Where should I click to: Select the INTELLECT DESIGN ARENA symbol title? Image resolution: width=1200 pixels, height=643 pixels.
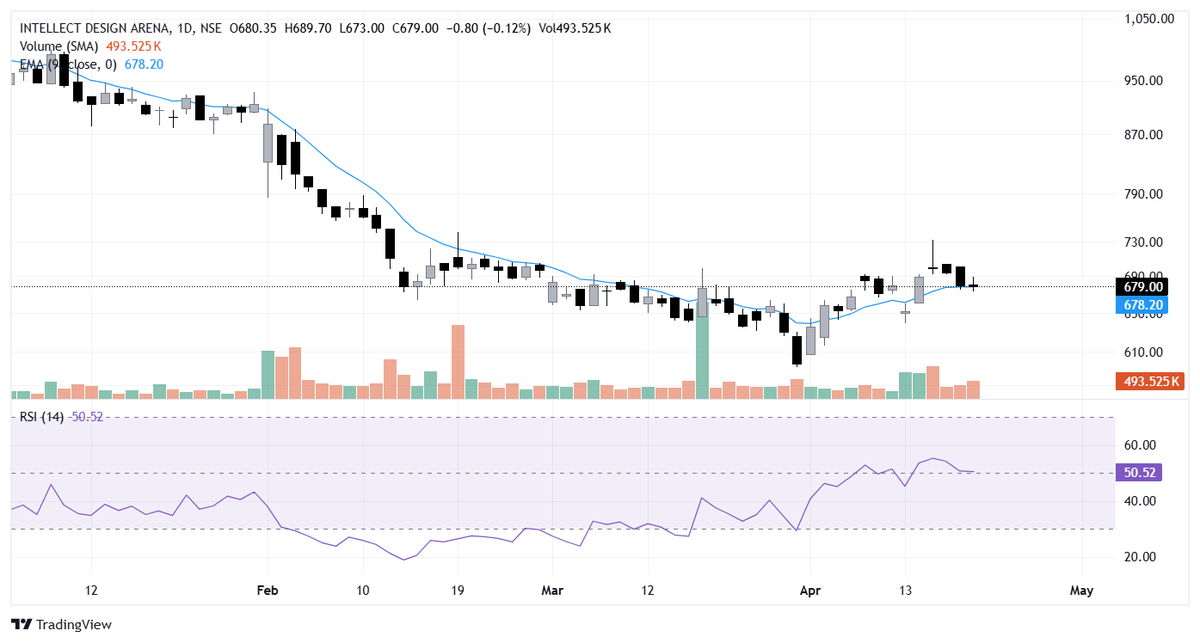[95, 28]
